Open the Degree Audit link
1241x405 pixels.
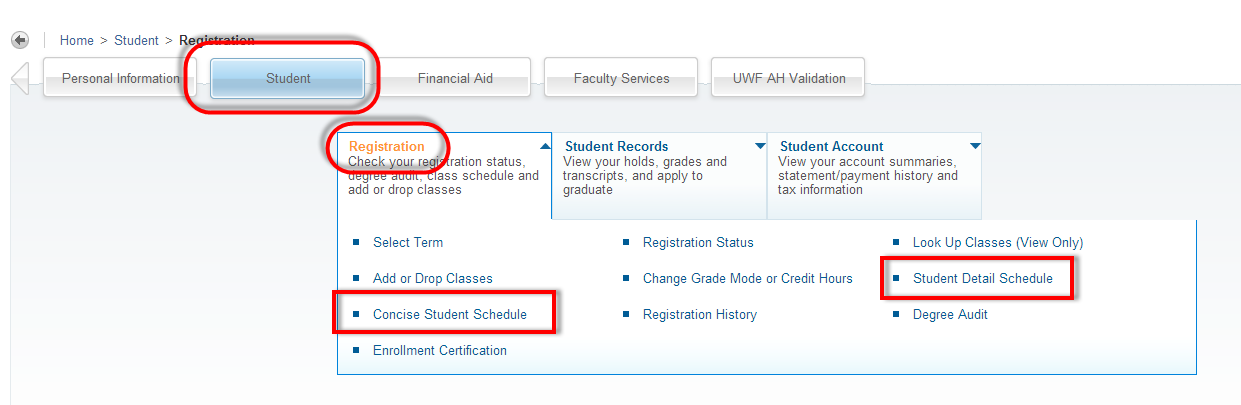pos(950,314)
